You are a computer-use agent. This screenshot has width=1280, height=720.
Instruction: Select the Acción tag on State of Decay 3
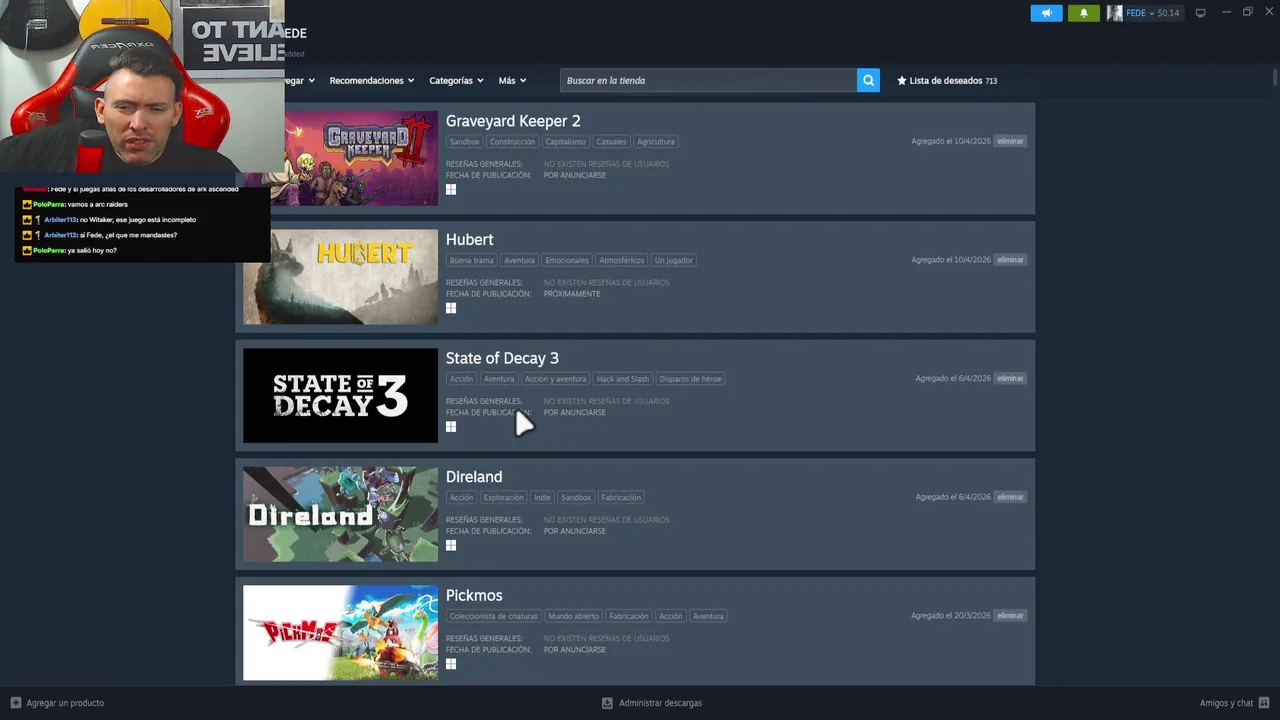tap(461, 379)
